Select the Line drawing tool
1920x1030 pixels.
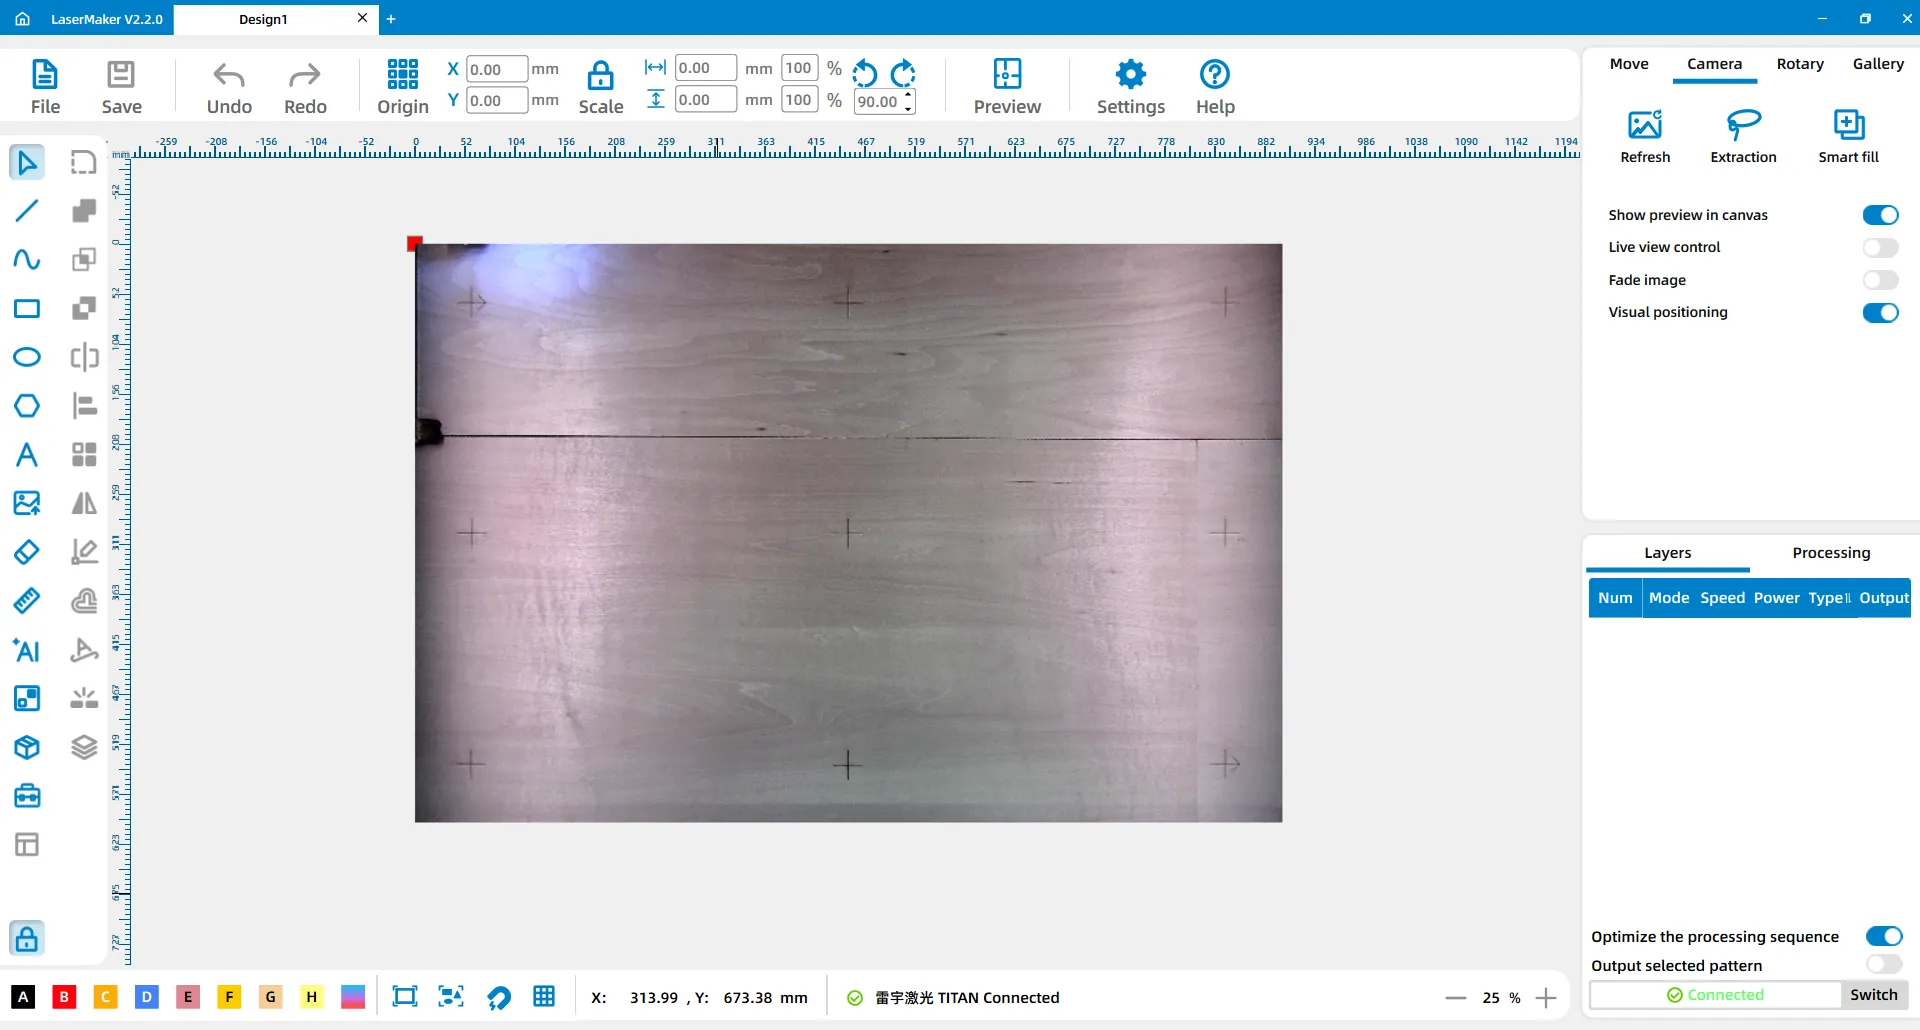click(27, 211)
